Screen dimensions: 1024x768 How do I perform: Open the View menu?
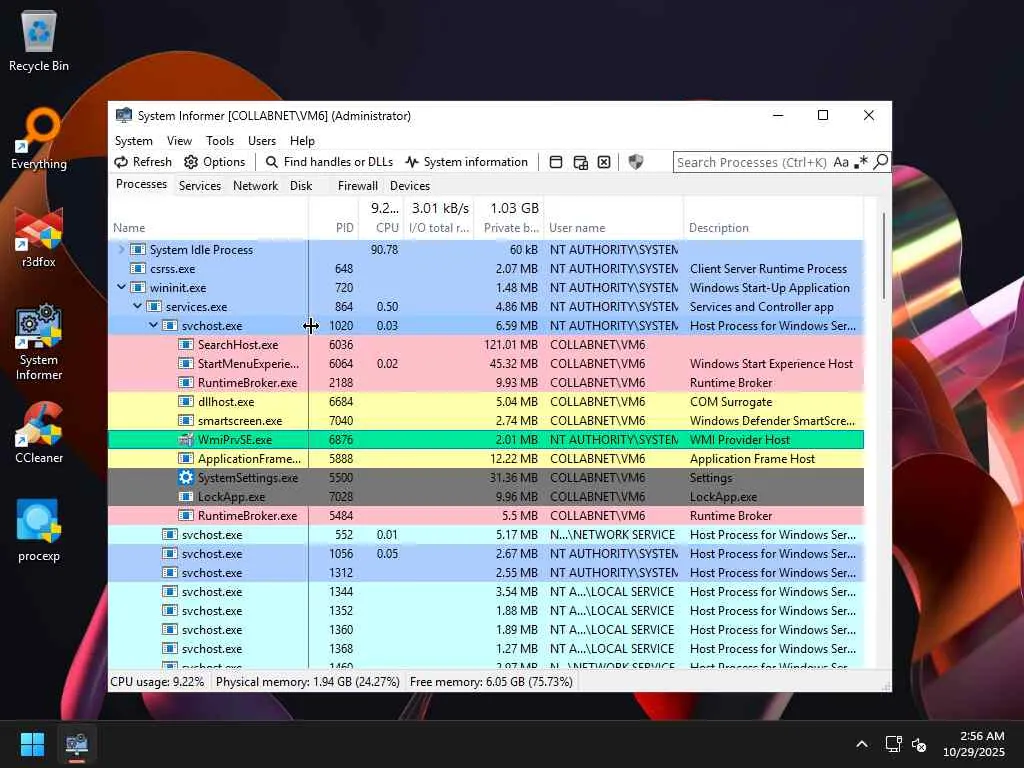tap(179, 141)
